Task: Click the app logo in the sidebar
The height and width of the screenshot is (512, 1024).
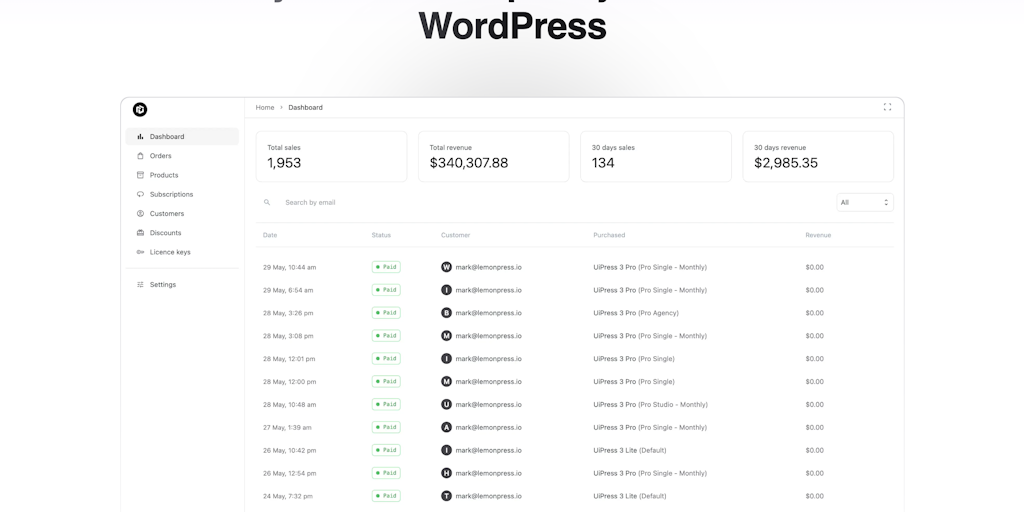Action: (140, 110)
